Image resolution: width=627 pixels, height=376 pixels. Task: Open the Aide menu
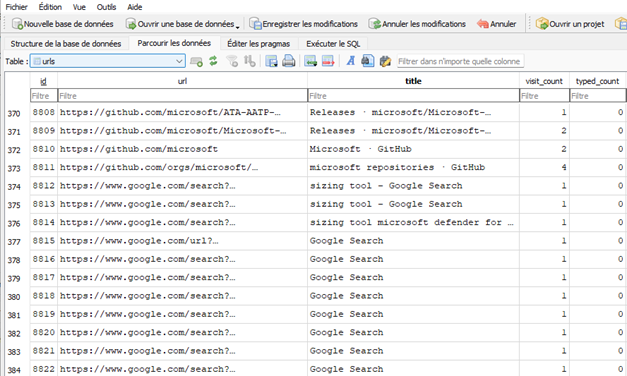click(135, 7)
